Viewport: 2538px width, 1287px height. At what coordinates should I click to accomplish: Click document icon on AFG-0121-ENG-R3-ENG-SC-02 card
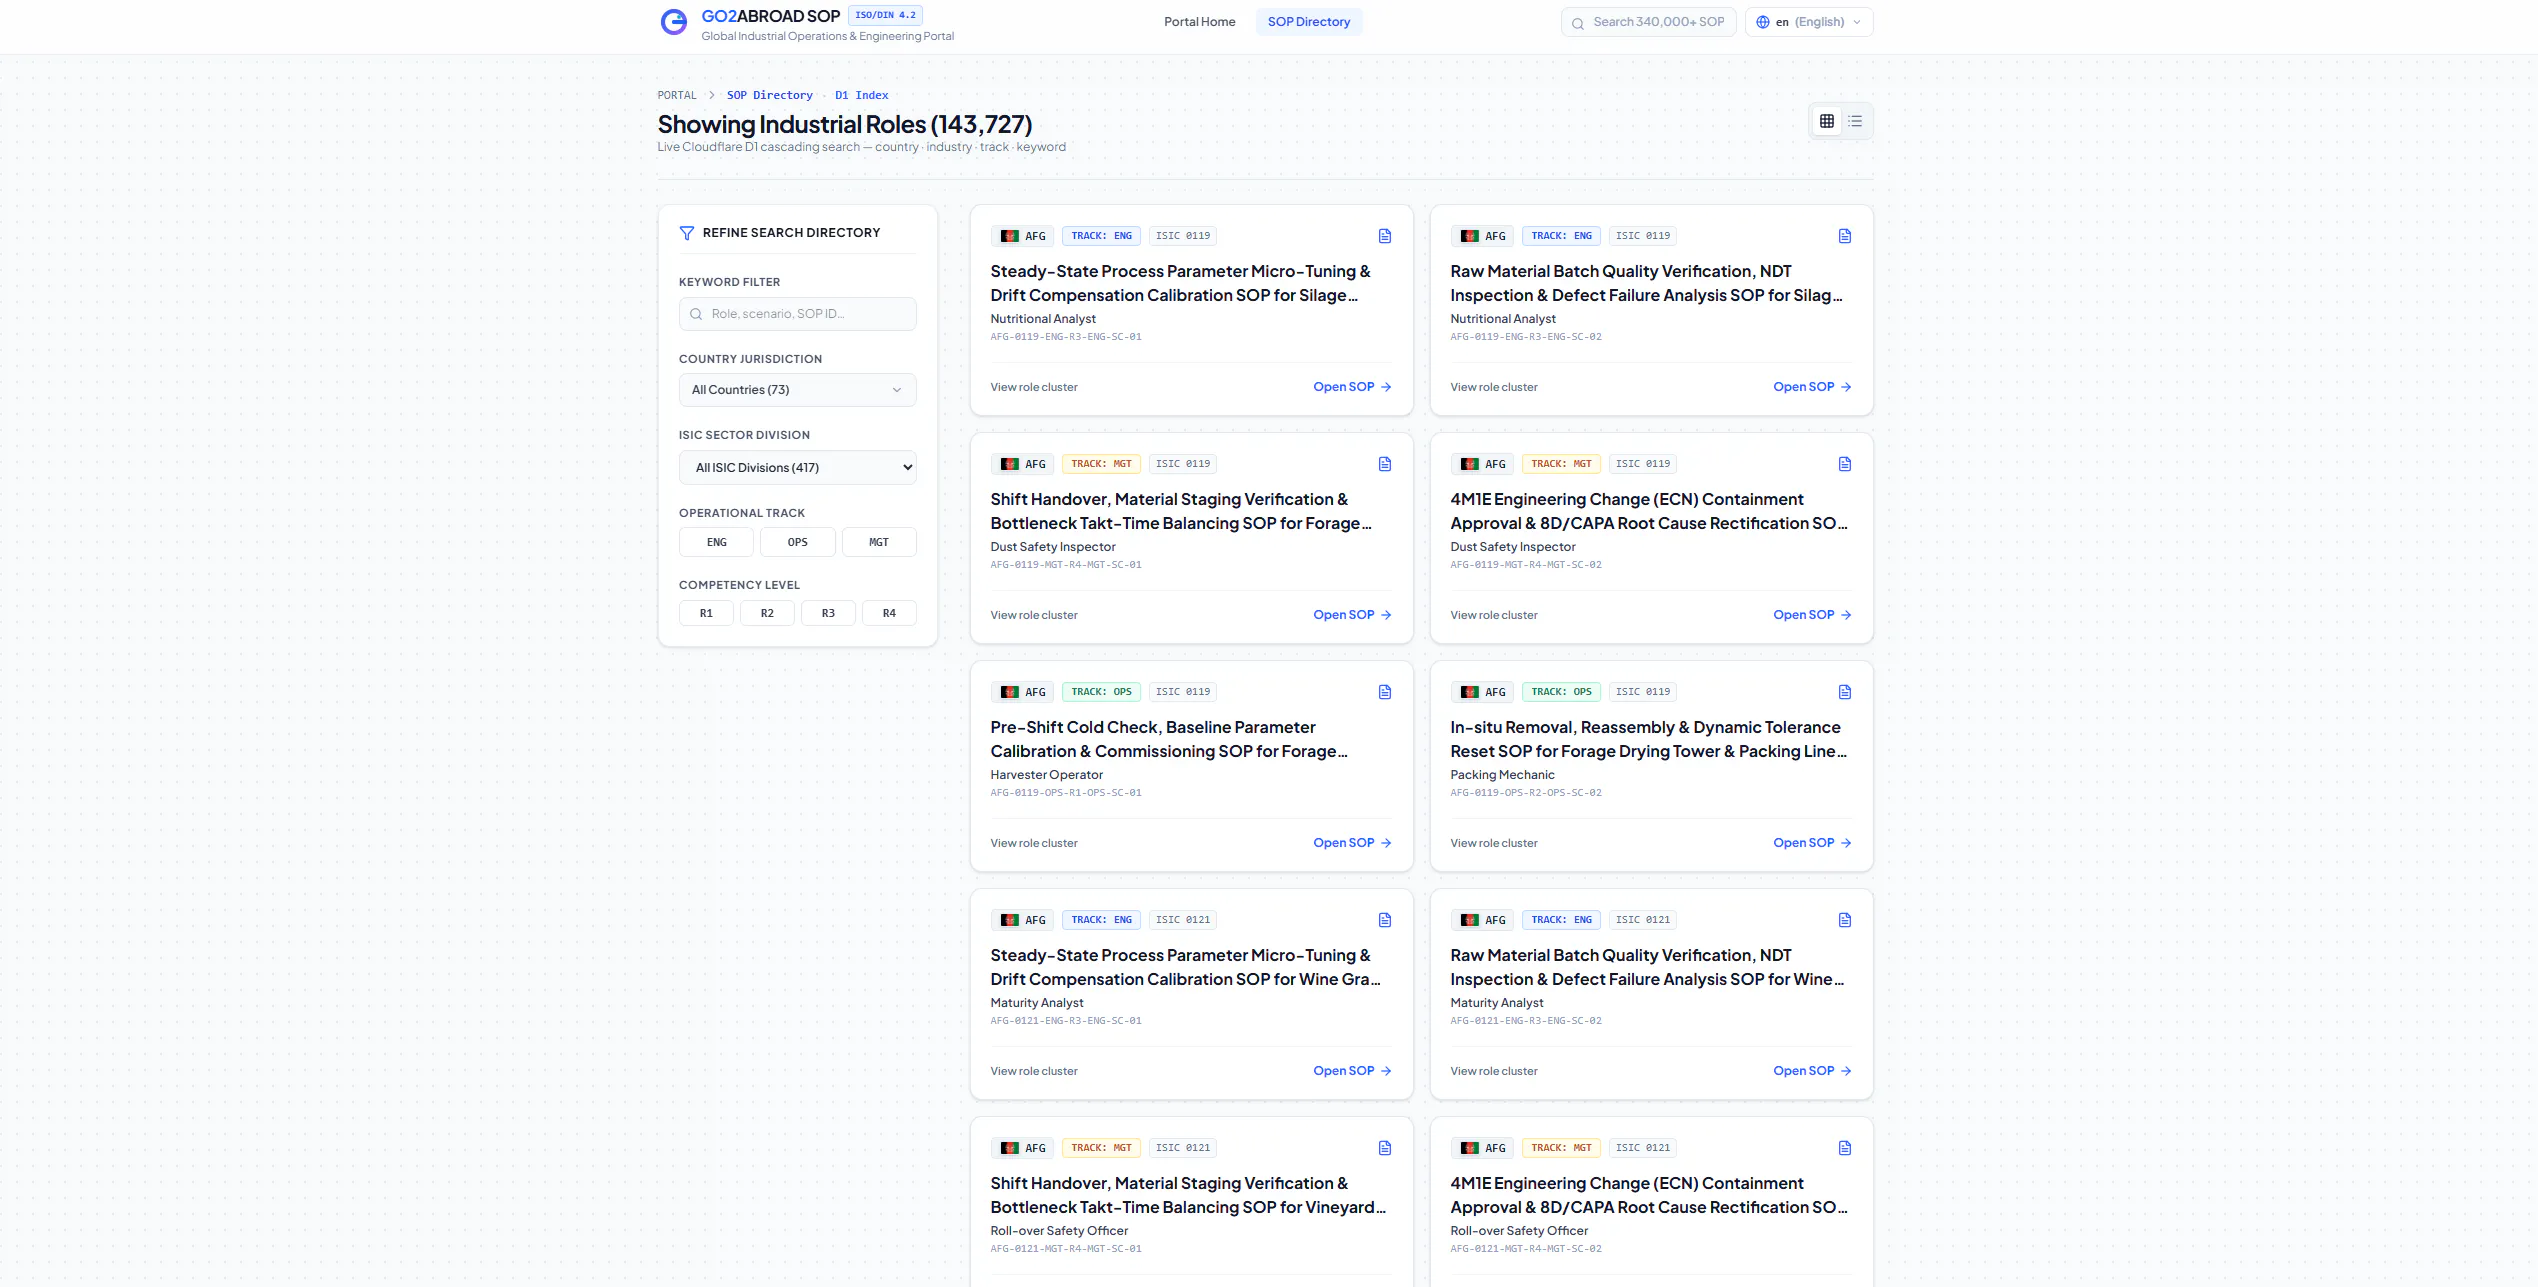pyautogui.click(x=1845, y=920)
